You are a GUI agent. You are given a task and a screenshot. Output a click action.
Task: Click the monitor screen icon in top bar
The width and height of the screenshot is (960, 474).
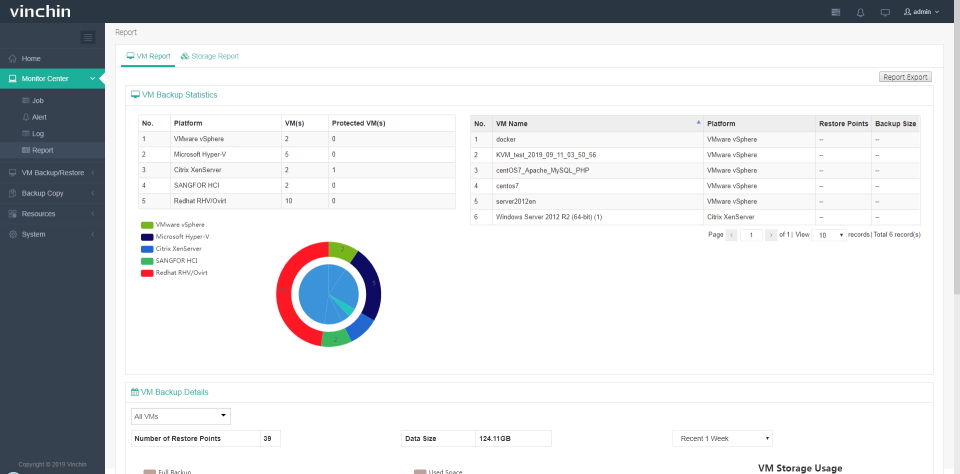click(885, 12)
